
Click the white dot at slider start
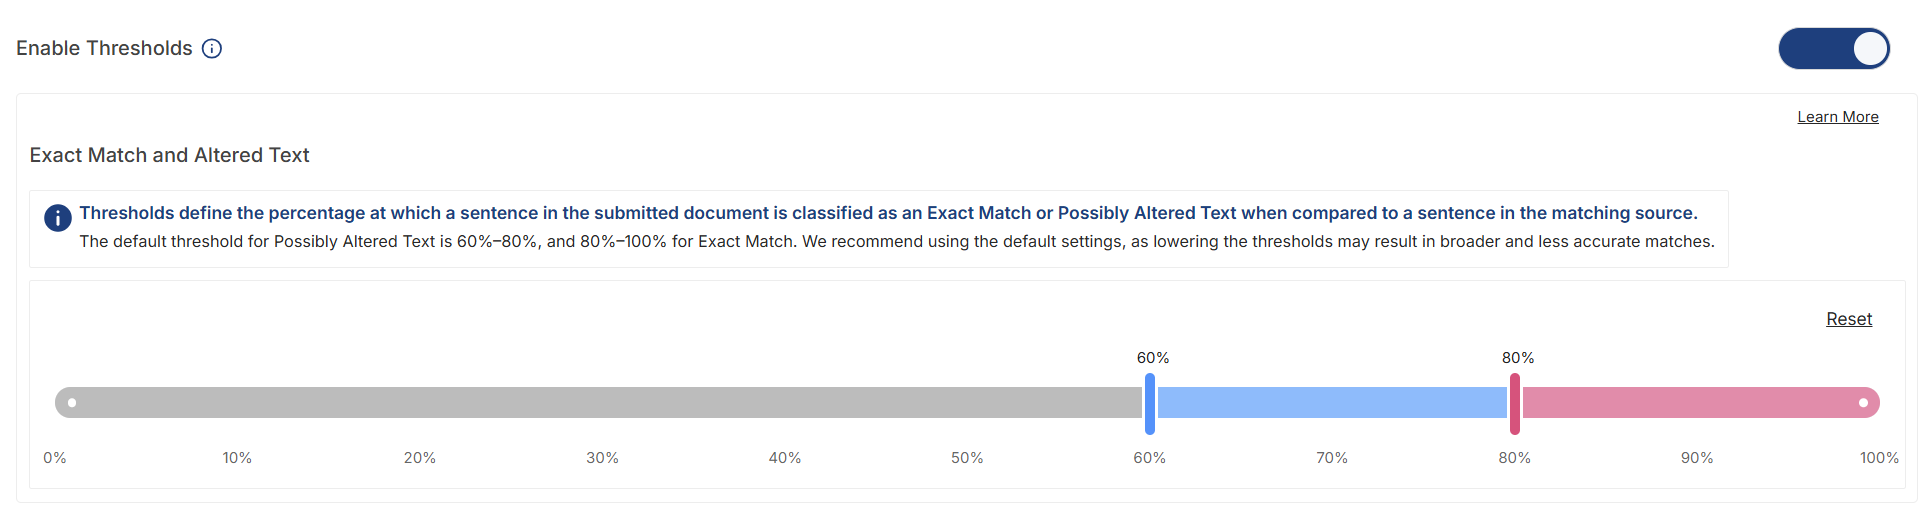pos(72,403)
